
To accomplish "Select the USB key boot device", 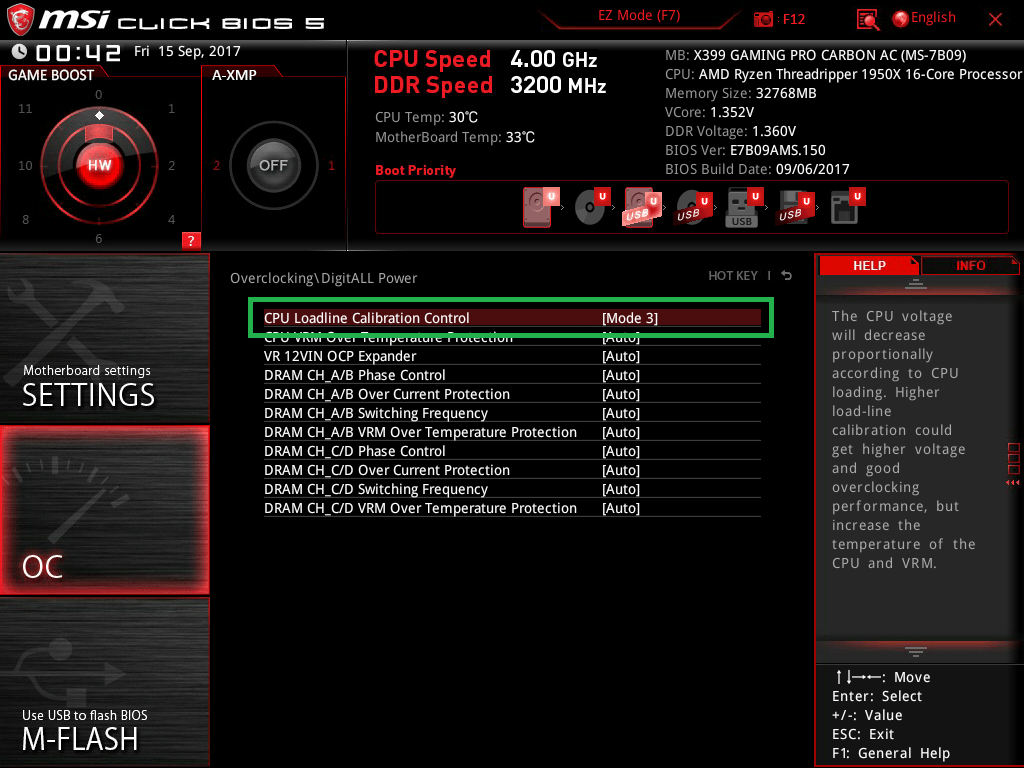I will point(744,208).
